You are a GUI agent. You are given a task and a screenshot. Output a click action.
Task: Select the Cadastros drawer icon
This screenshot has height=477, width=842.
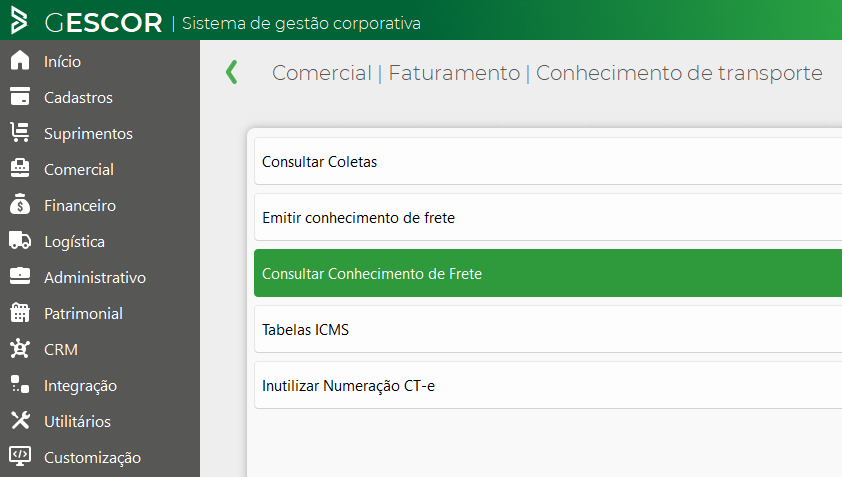[x=20, y=96]
